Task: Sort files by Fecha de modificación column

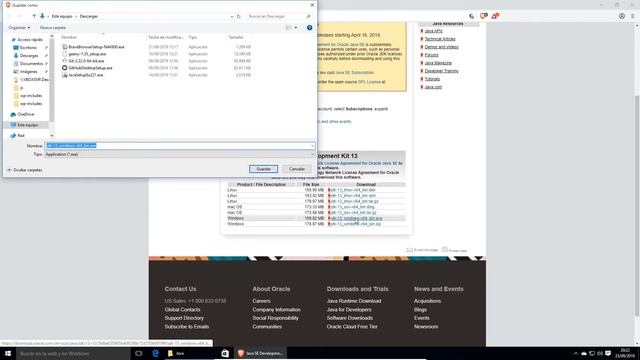Action: pyautogui.click(x=167, y=37)
